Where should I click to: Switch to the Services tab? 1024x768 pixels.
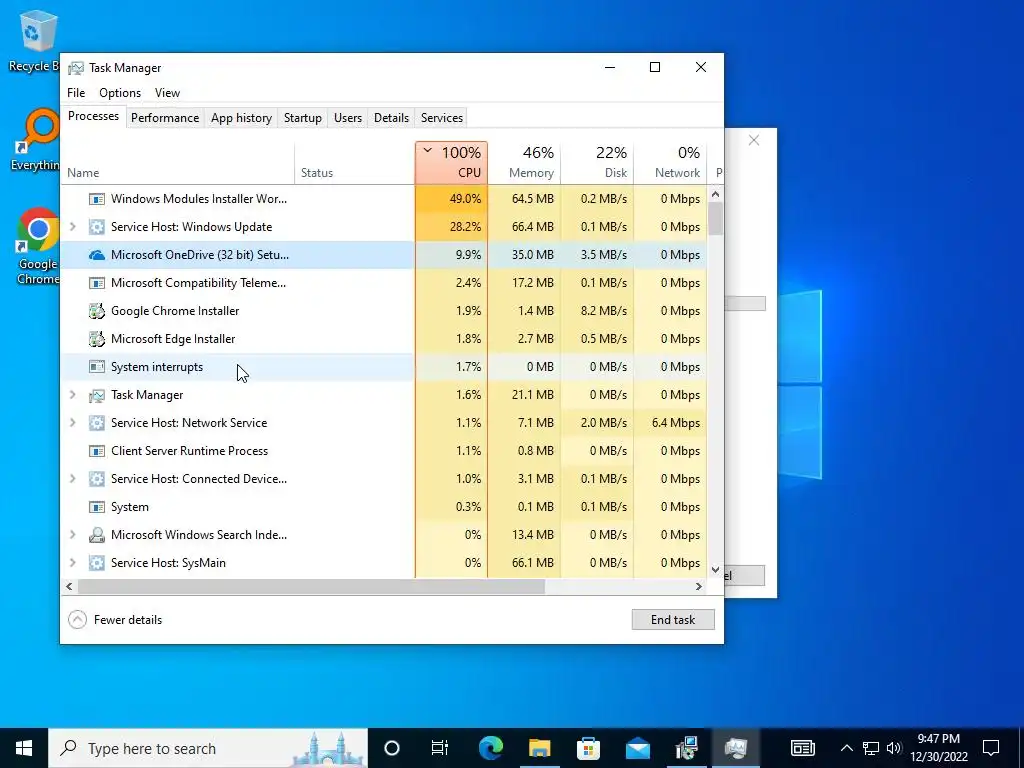pyautogui.click(x=441, y=118)
